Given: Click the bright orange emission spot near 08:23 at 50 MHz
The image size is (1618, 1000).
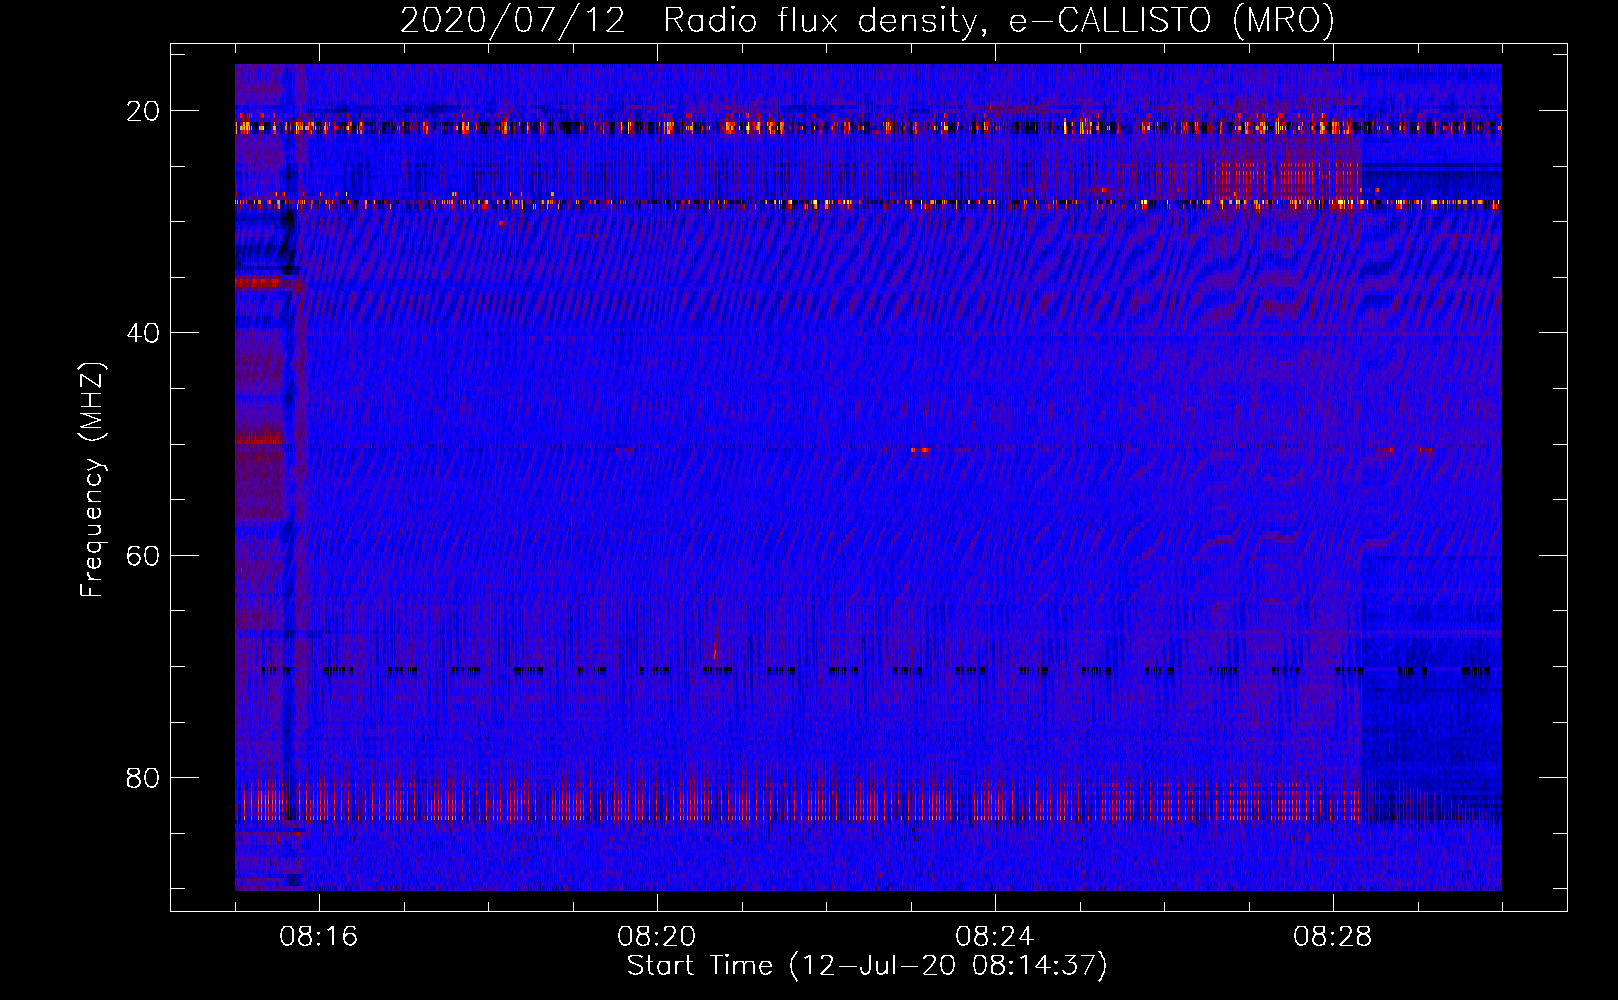Looking at the screenshot, I should click(x=920, y=450).
